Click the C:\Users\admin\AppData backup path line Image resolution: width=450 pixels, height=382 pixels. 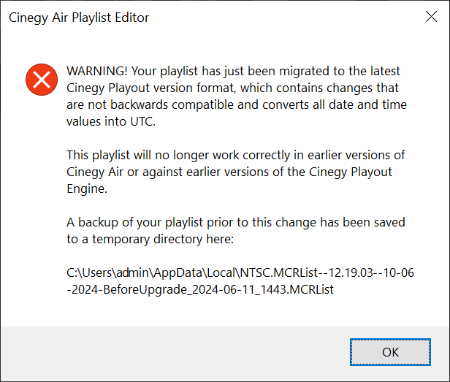coord(240,273)
